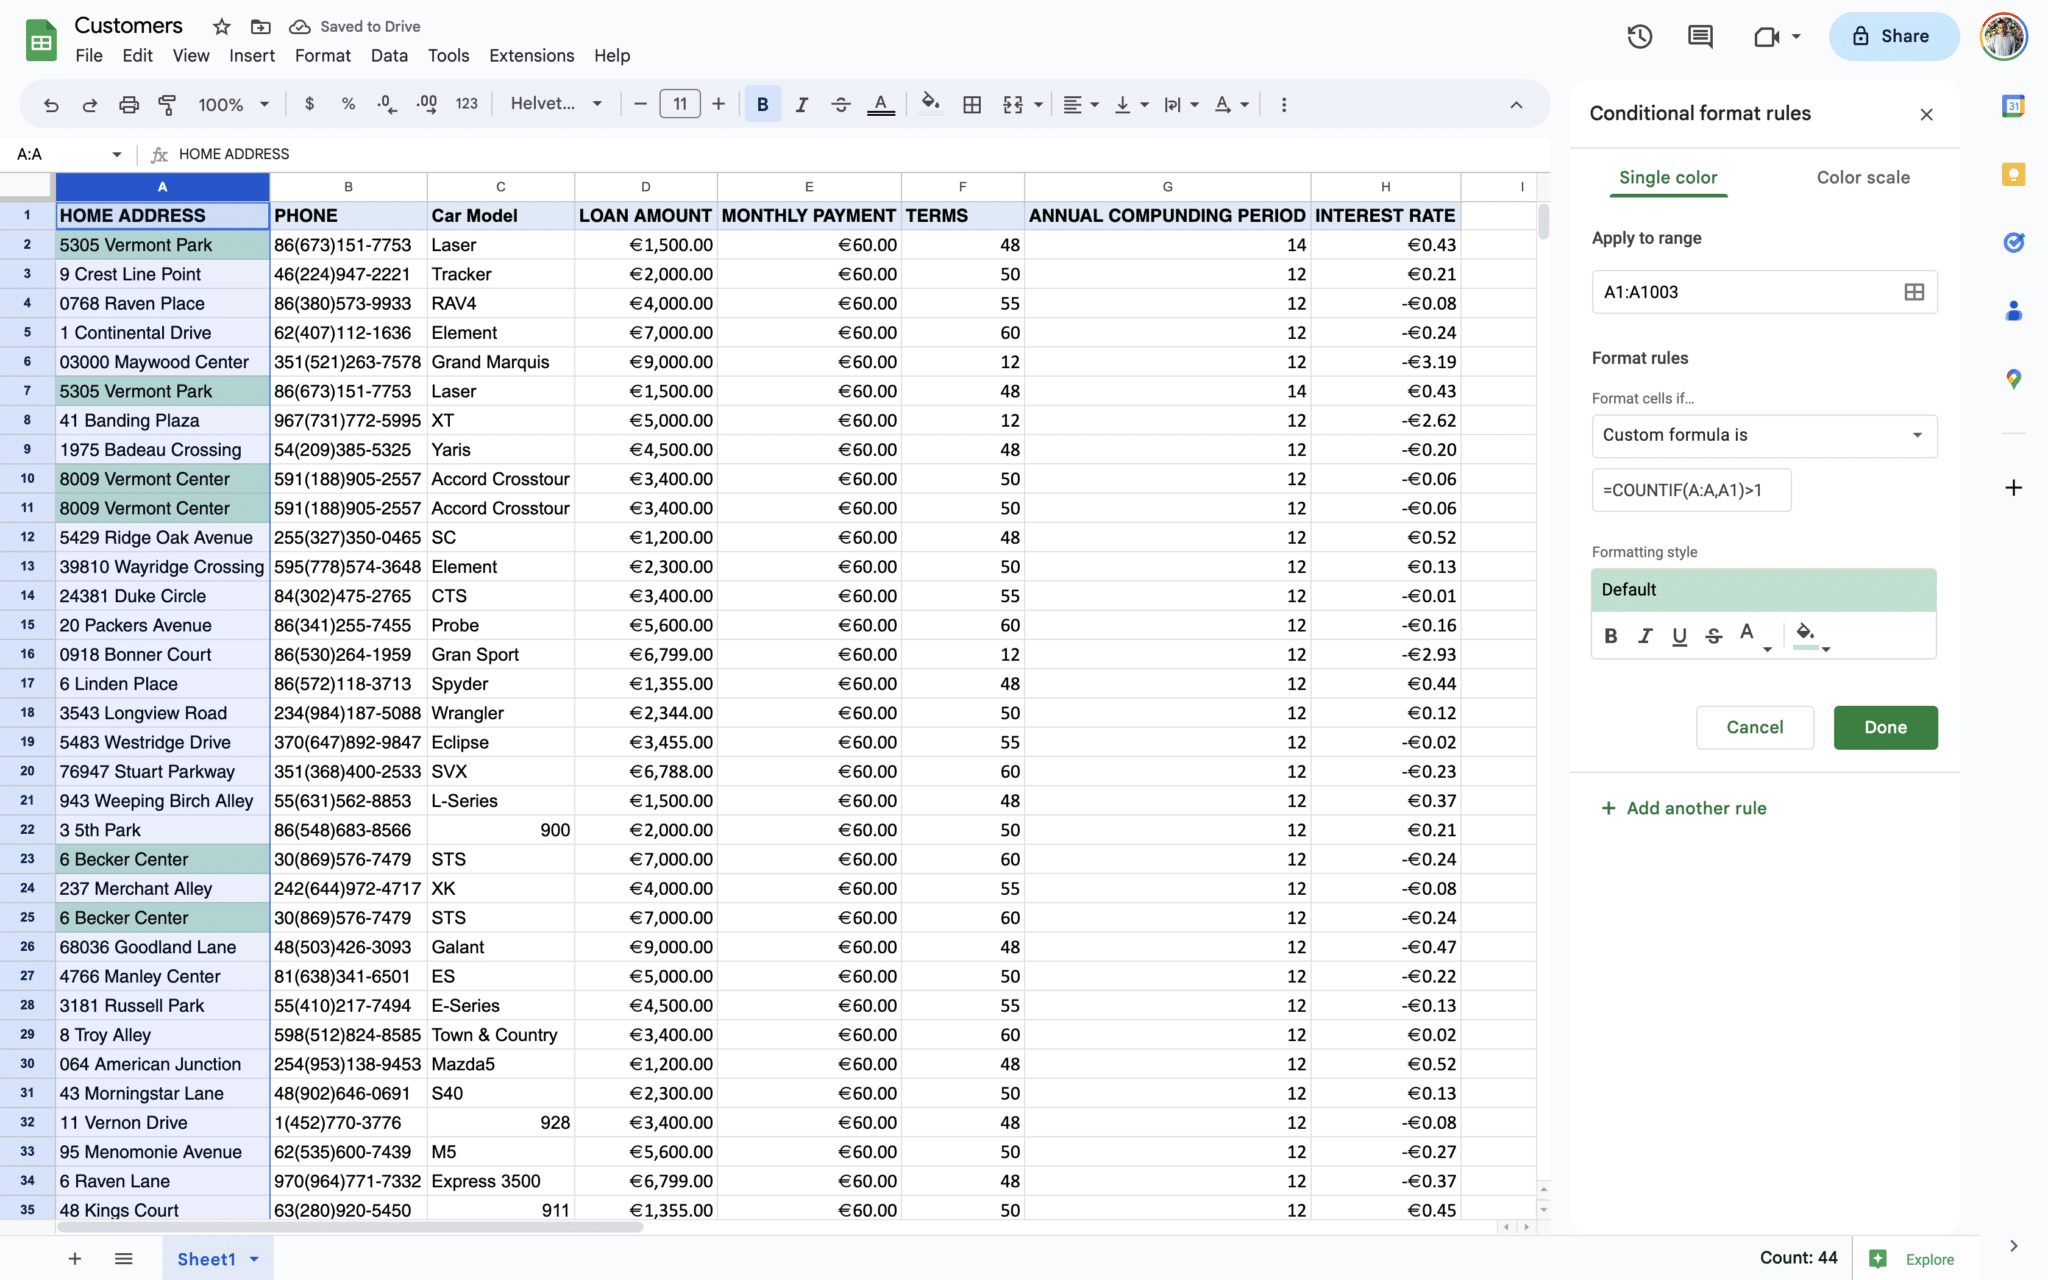Image resolution: width=2048 pixels, height=1280 pixels.
Task: Switch to Color scale tab
Action: (1862, 177)
